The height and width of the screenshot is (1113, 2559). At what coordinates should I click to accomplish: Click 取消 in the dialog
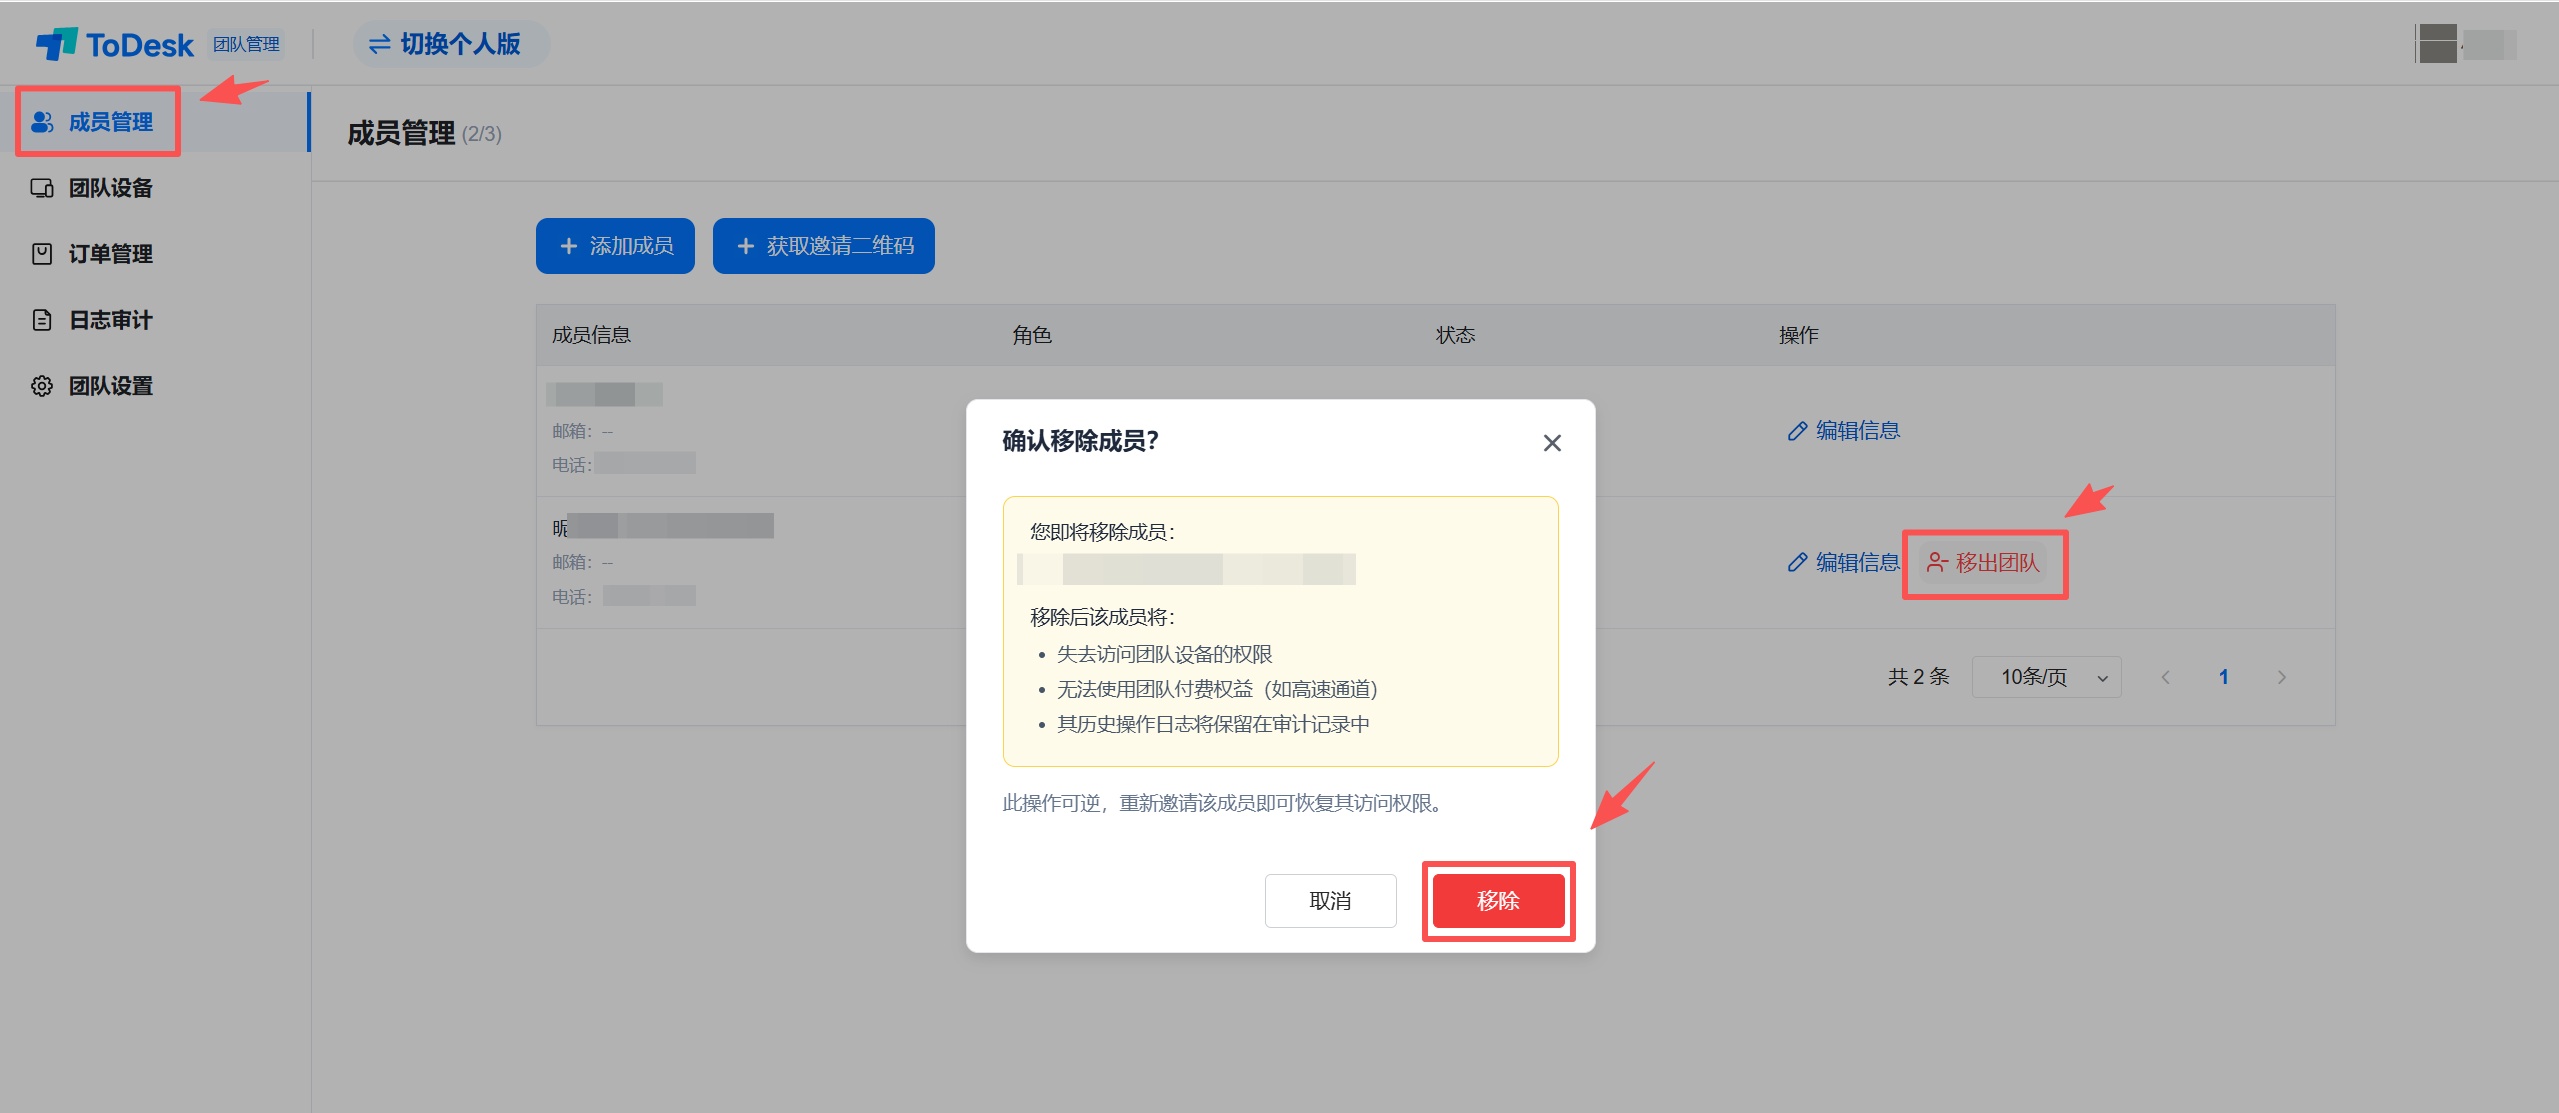[1329, 901]
